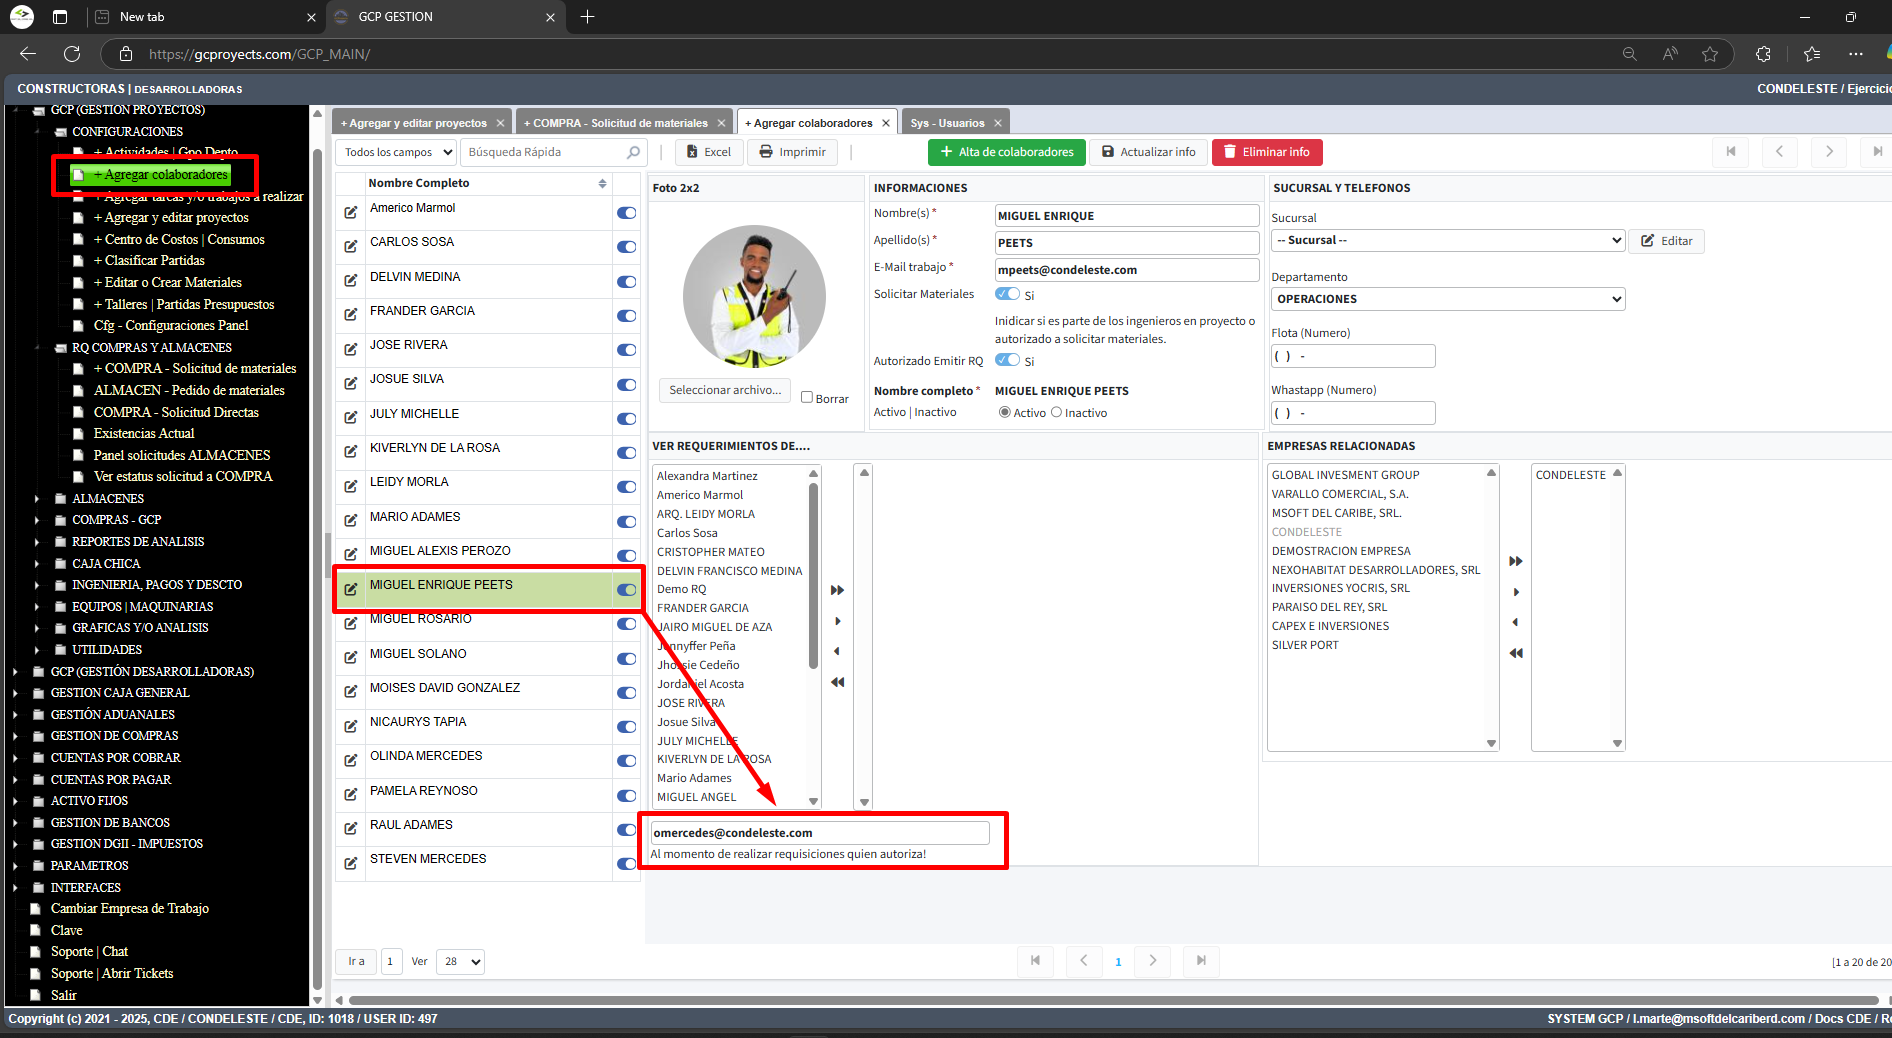
Task: Open the COMPRA - Solicitud de materiales tab
Action: [x=622, y=121]
